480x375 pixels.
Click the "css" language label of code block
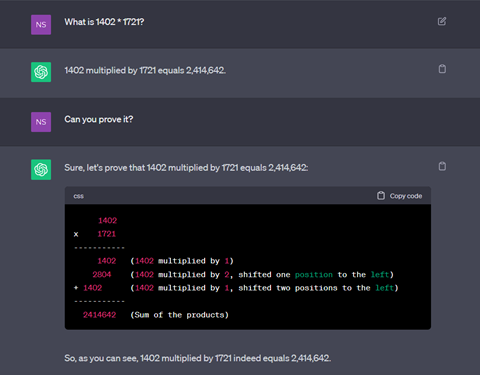(x=79, y=196)
